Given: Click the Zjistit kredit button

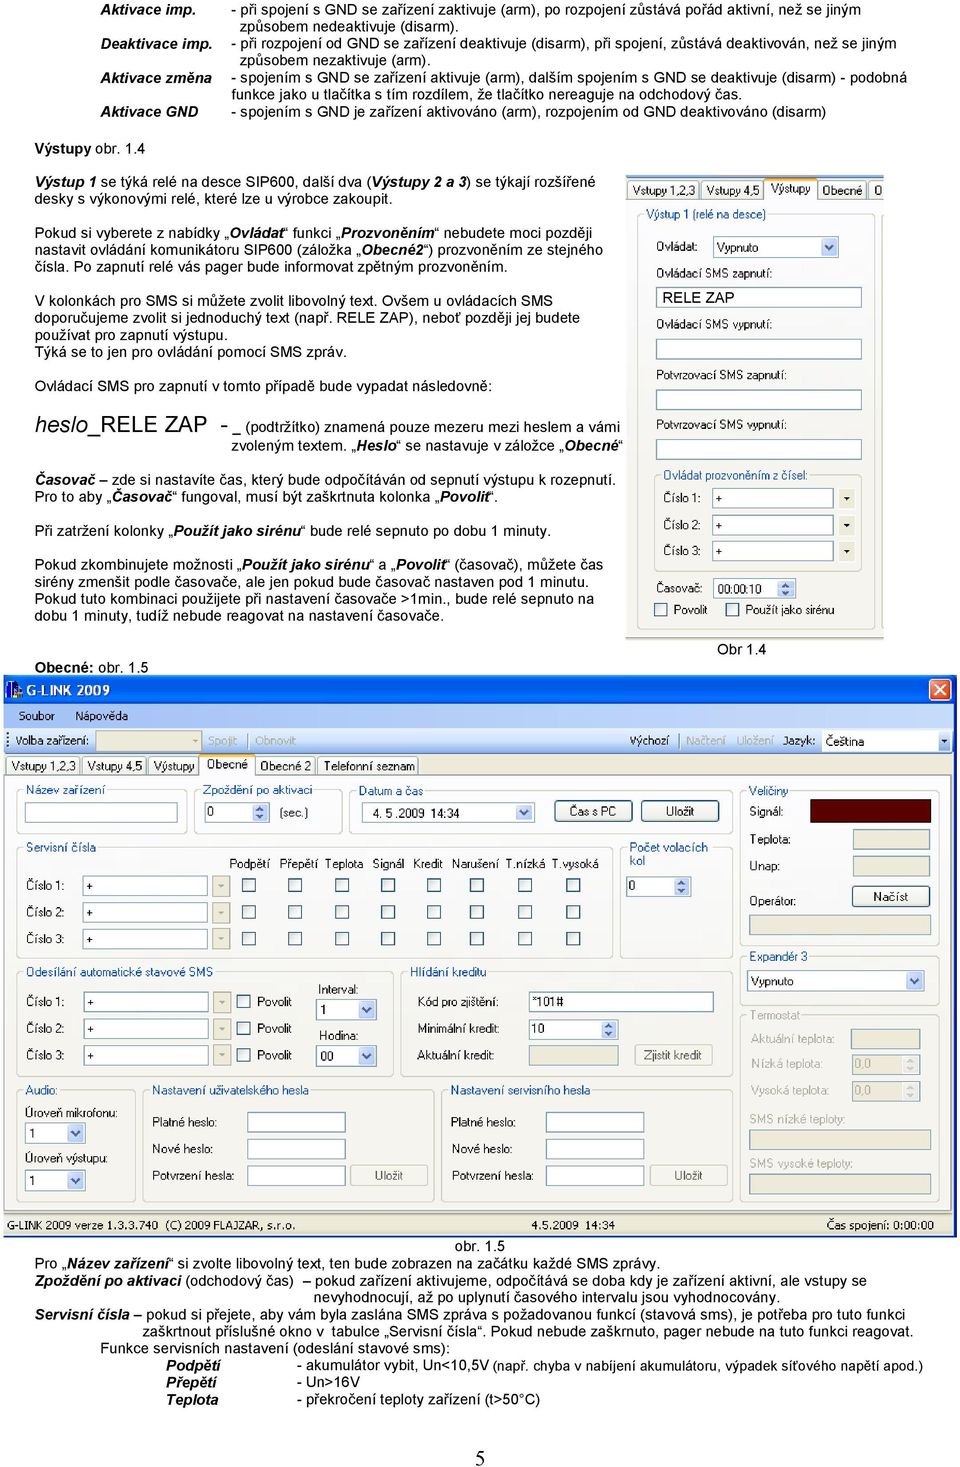Looking at the screenshot, I should point(673,1055).
